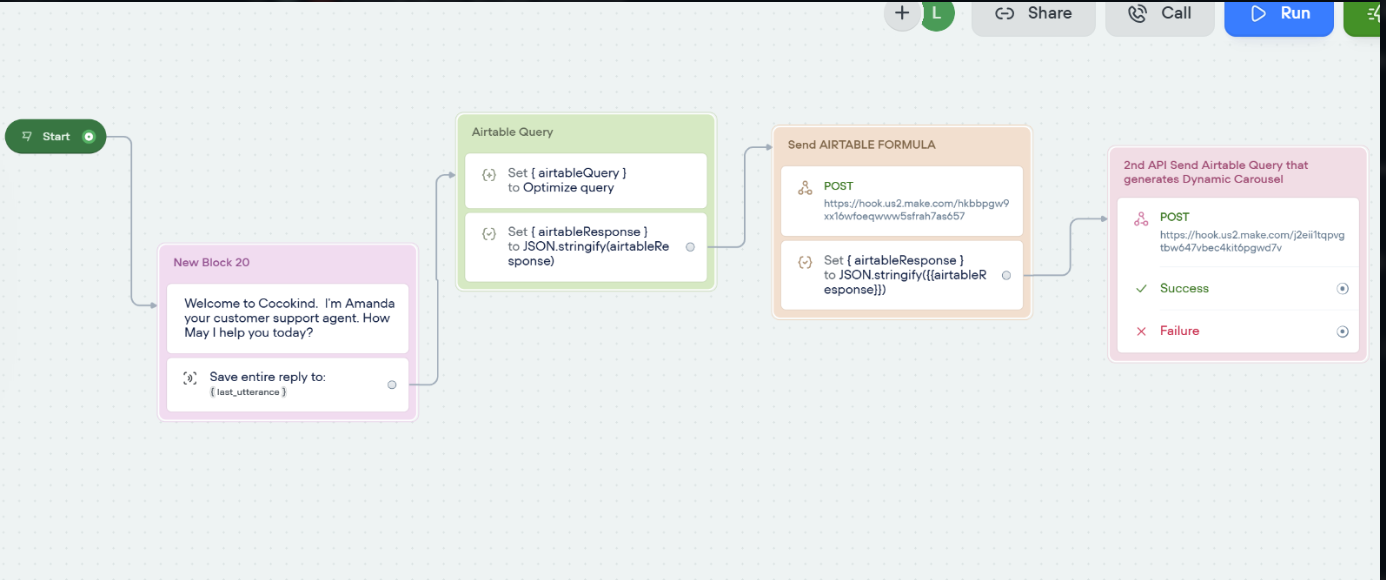
Task: Click the API icon in Send AIRTABLE FORMULA block
Action: pos(805,188)
